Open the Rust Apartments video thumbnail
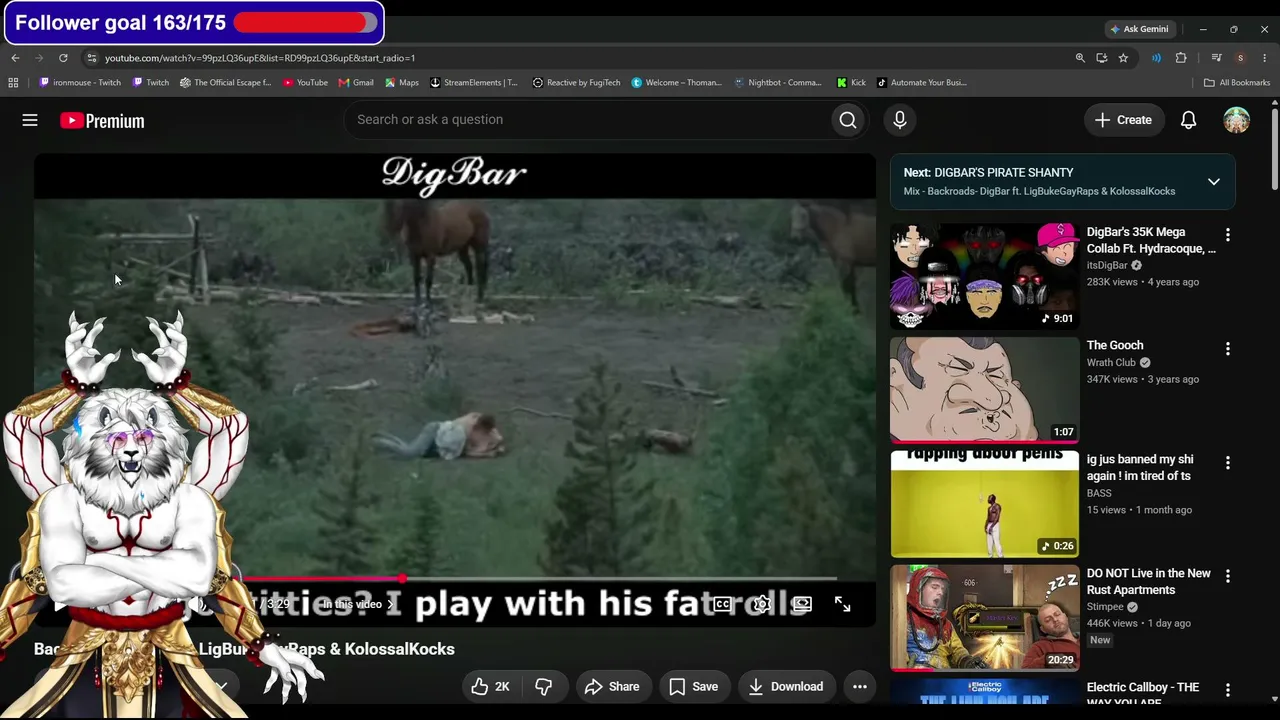The width and height of the screenshot is (1280, 720). coord(985,617)
